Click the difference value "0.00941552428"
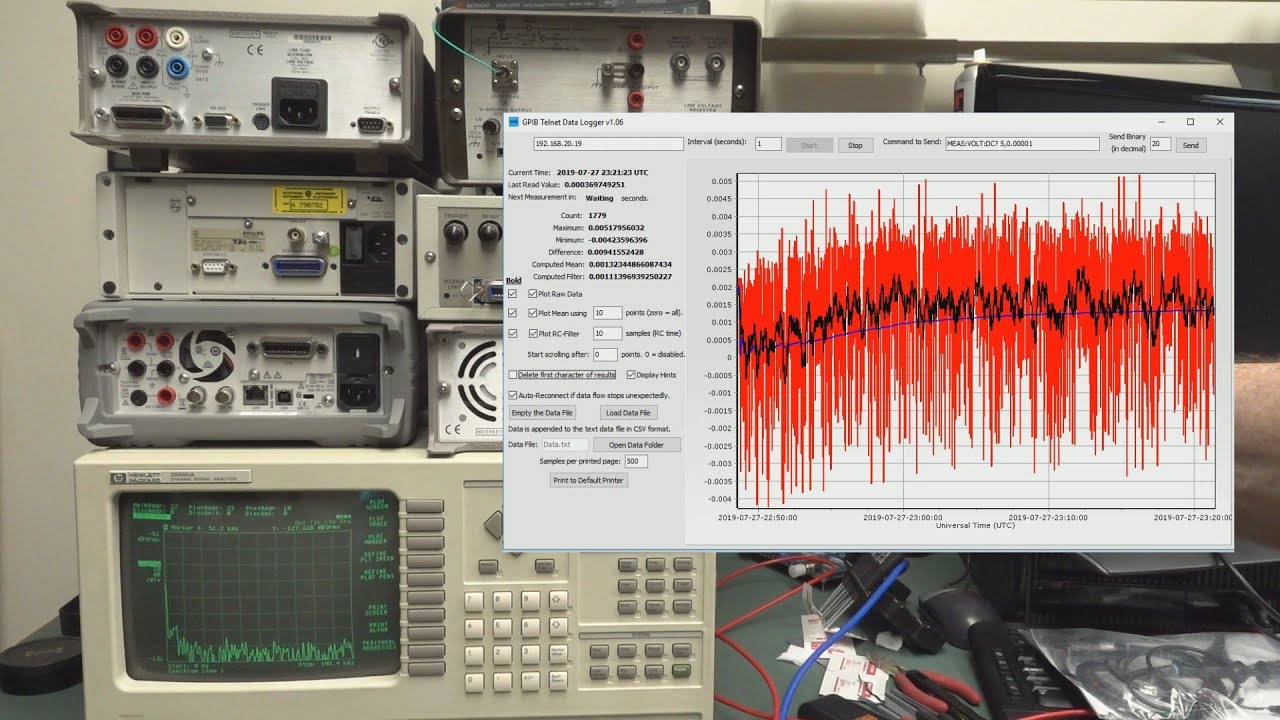 pos(618,252)
